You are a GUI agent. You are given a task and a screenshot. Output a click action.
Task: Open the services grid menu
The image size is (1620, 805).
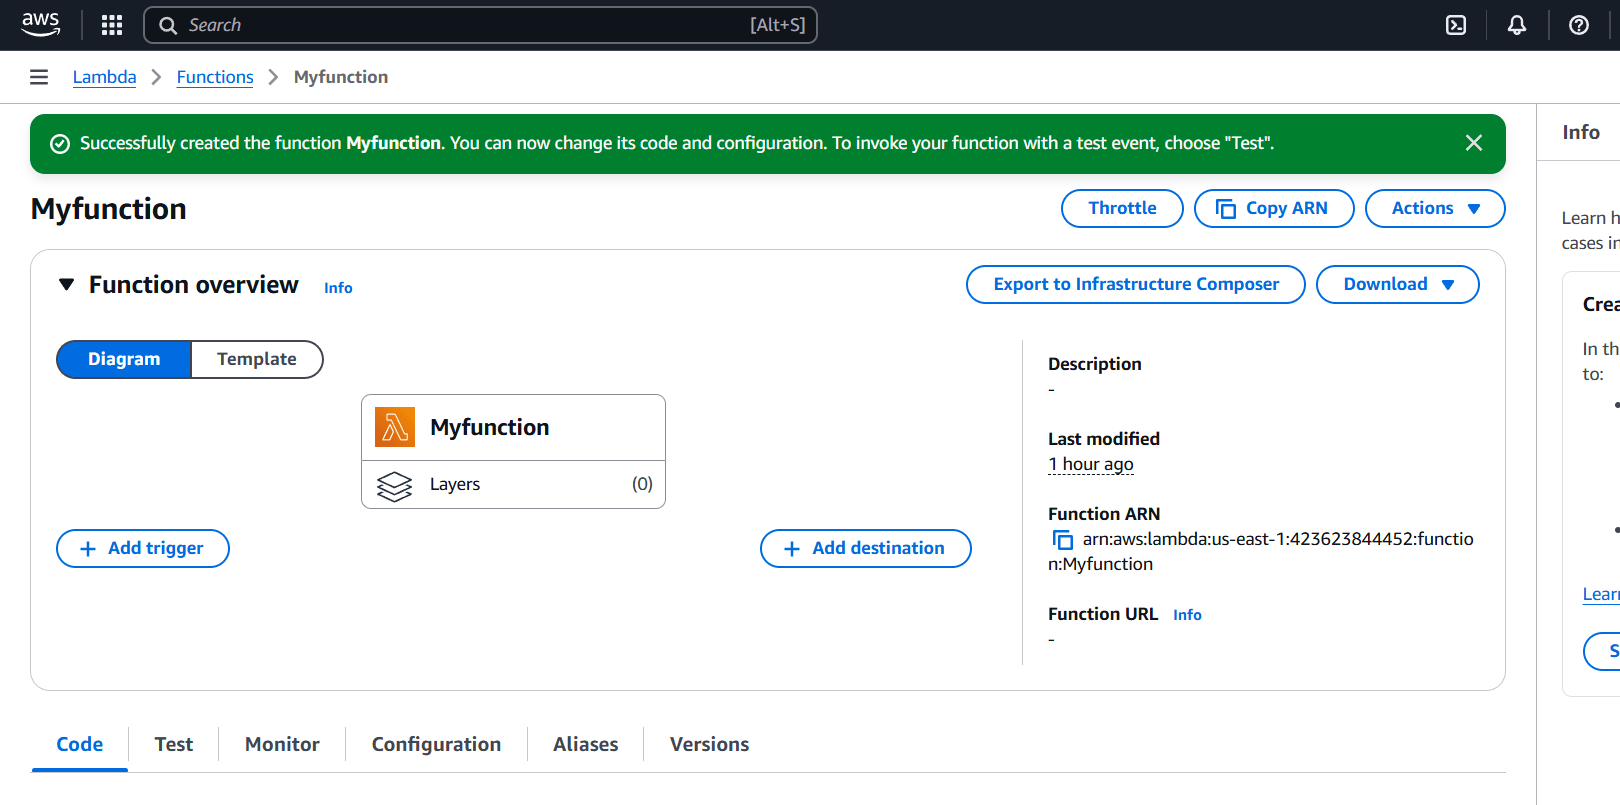(x=112, y=25)
